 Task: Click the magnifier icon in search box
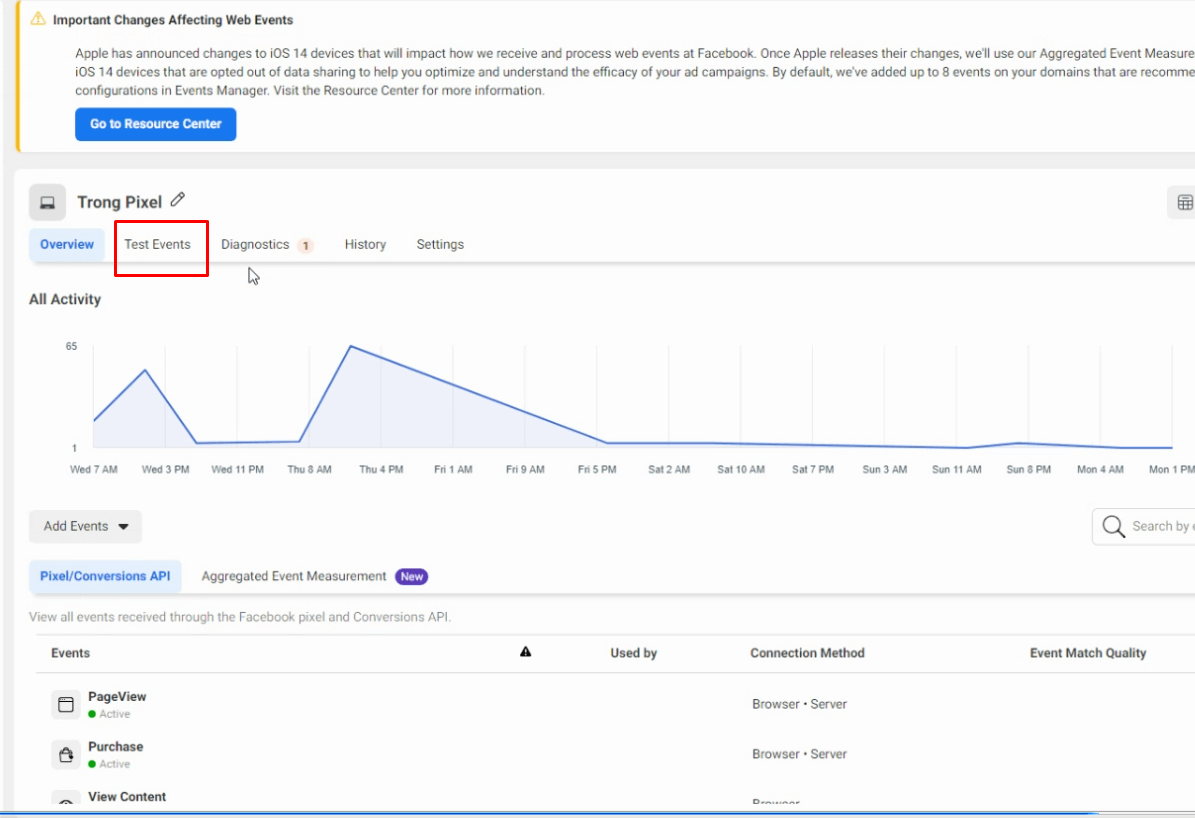tap(1113, 526)
